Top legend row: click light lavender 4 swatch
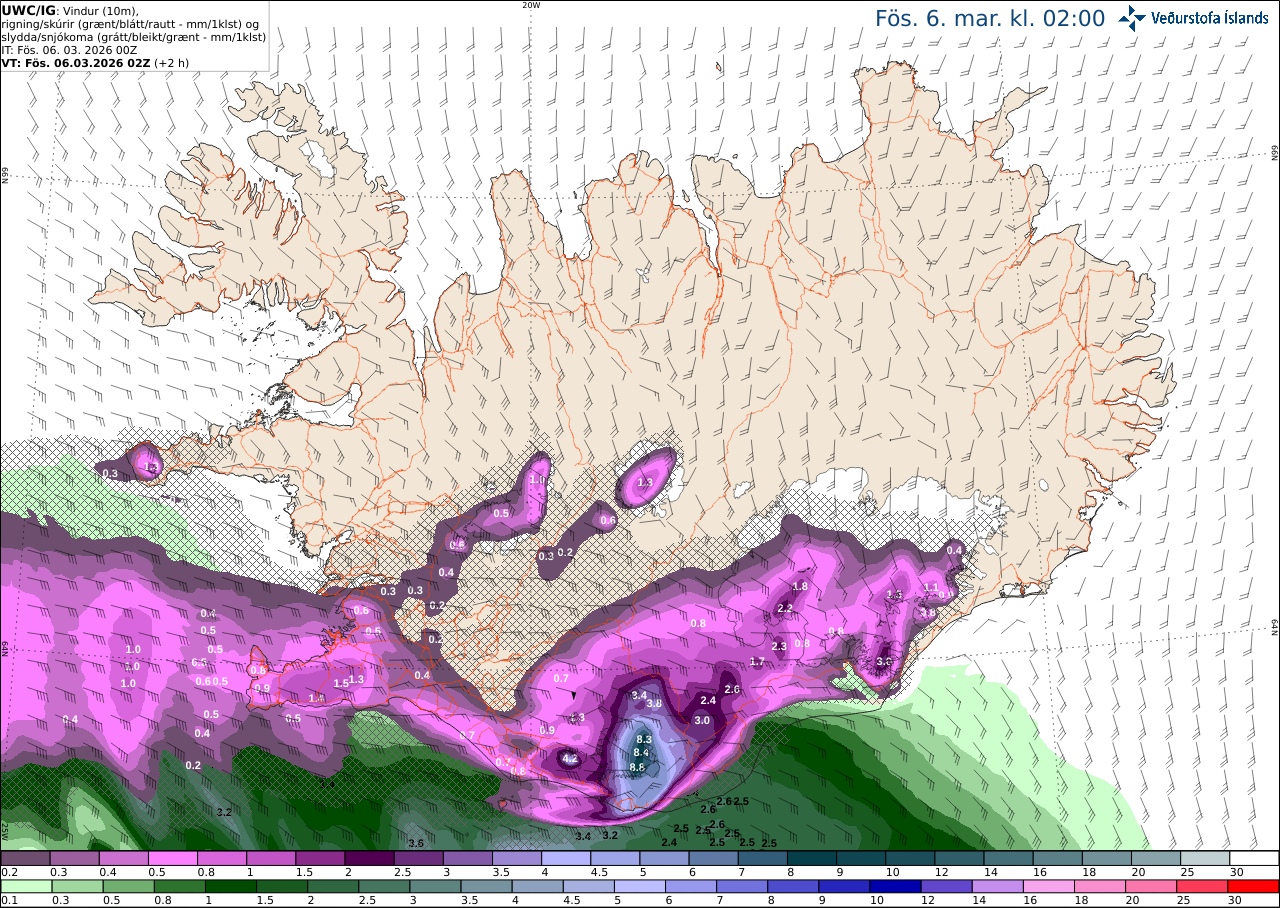This screenshot has width=1280, height=908. 566,858
